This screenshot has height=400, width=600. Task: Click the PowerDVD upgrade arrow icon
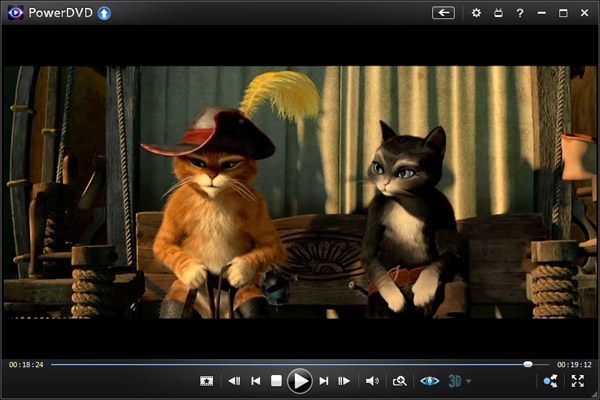(x=104, y=13)
